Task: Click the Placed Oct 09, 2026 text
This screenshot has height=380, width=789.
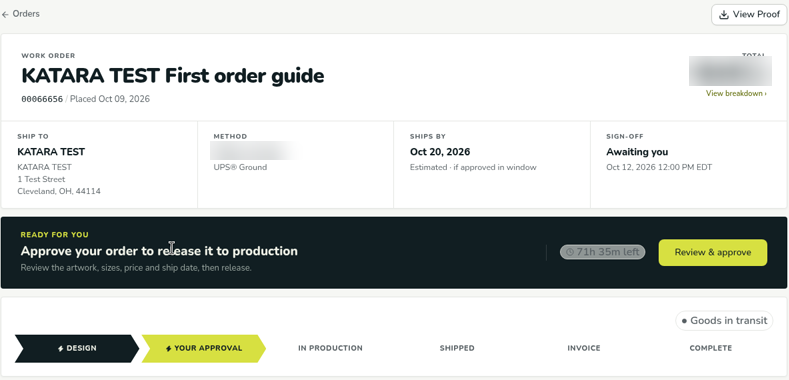Action: click(110, 99)
